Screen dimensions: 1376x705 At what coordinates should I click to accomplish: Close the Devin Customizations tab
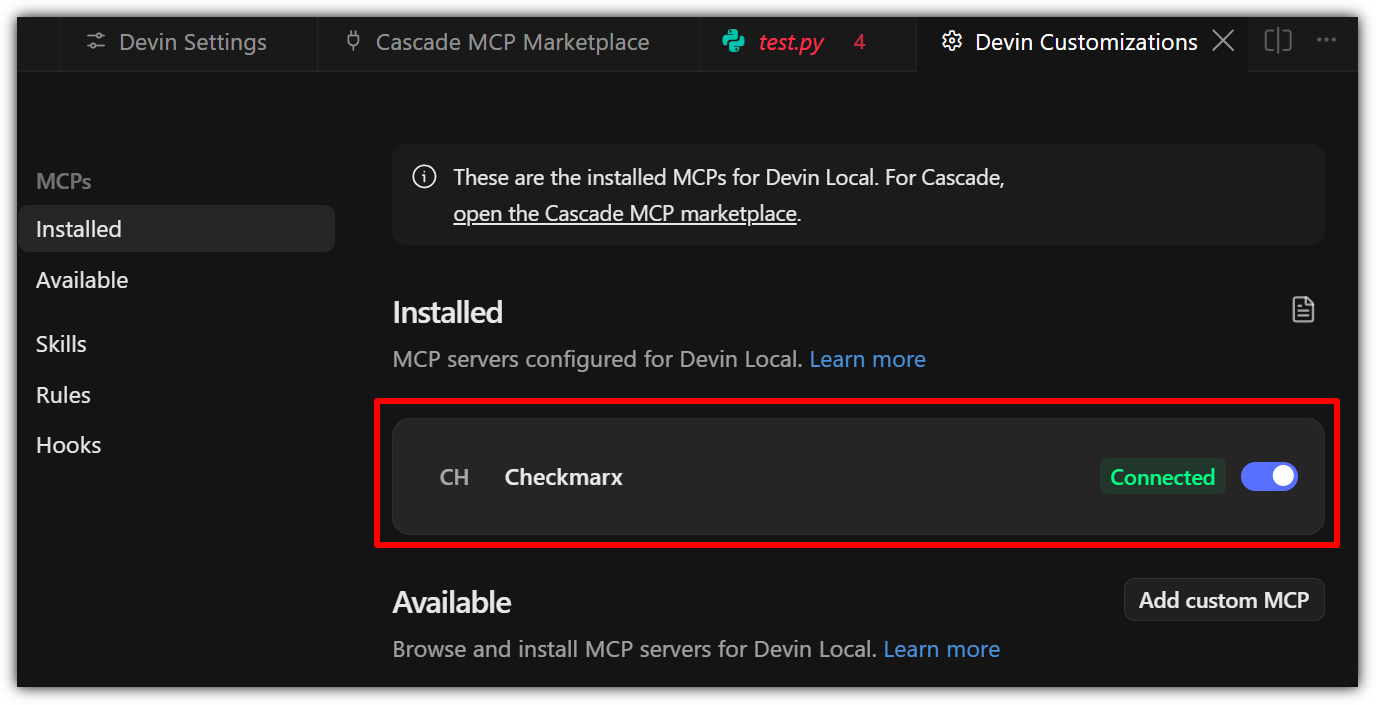tap(1222, 41)
